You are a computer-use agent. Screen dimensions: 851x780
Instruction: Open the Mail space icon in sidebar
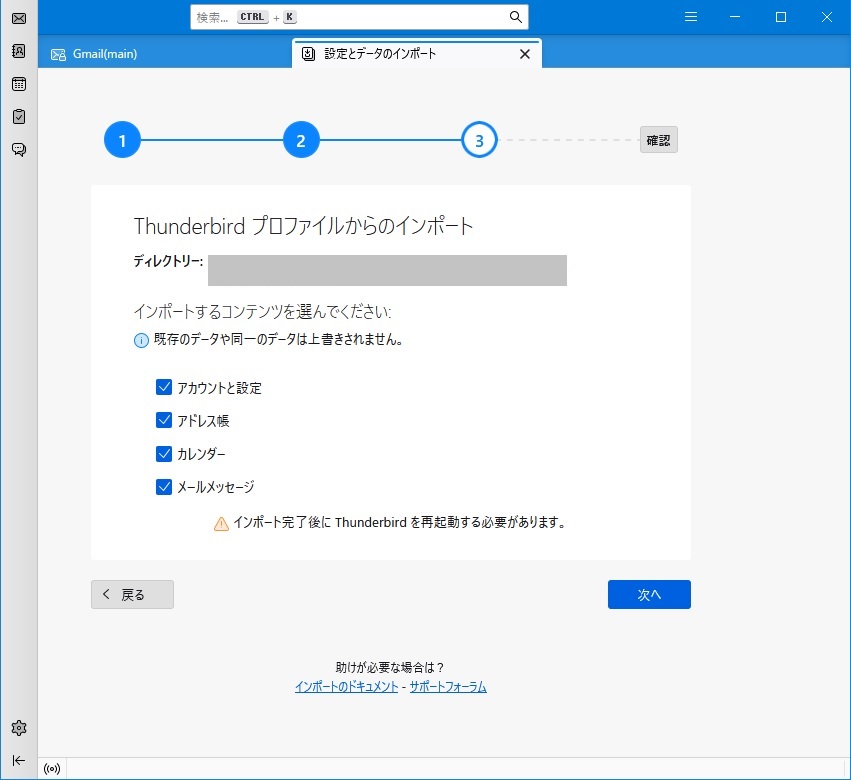[x=18, y=18]
